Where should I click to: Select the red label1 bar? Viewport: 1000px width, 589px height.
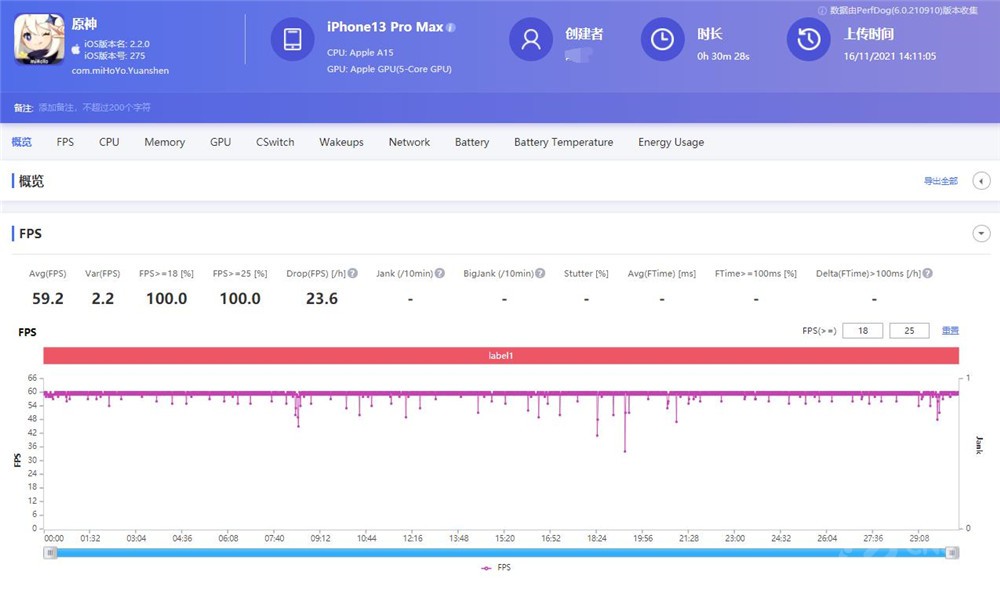click(501, 356)
